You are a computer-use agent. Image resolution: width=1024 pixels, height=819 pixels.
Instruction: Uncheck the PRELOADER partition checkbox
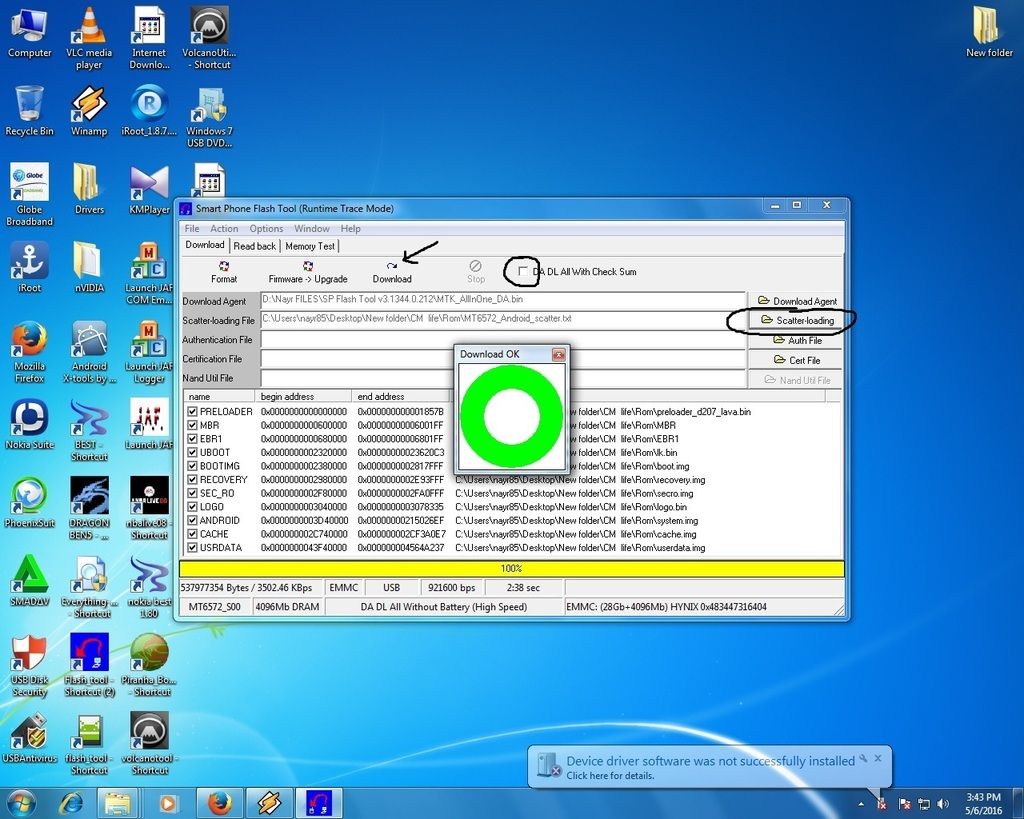pos(192,412)
